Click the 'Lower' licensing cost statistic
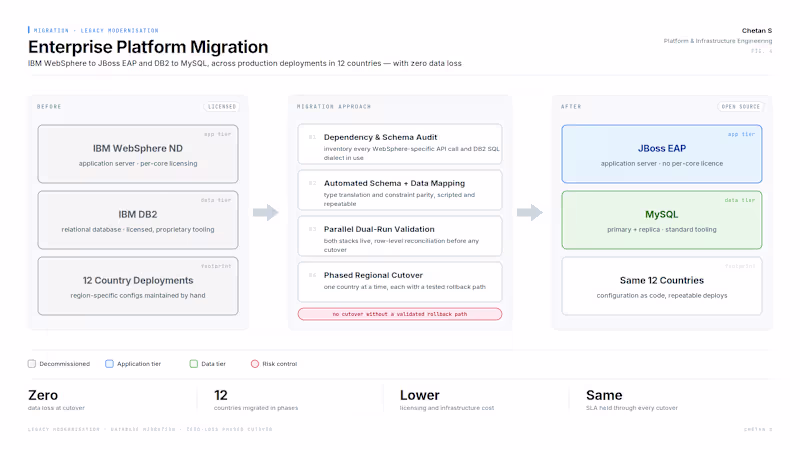800x450 pixels. [419, 395]
